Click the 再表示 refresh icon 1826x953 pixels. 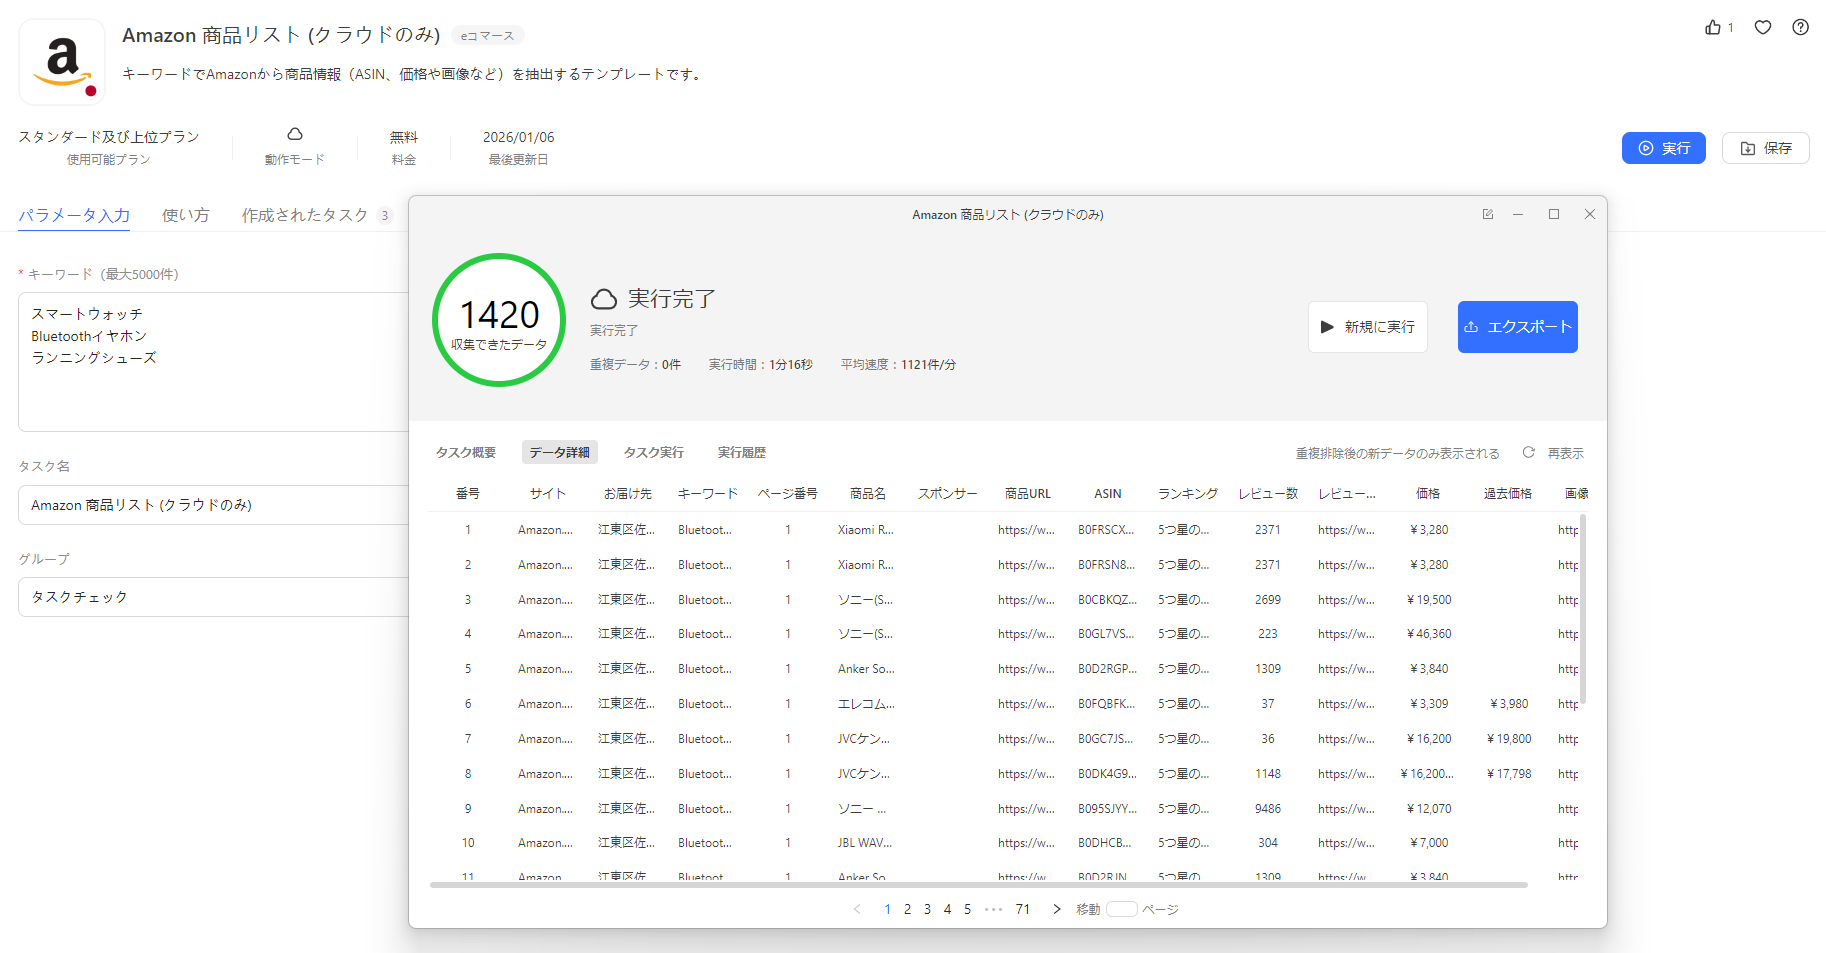pos(1528,452)
